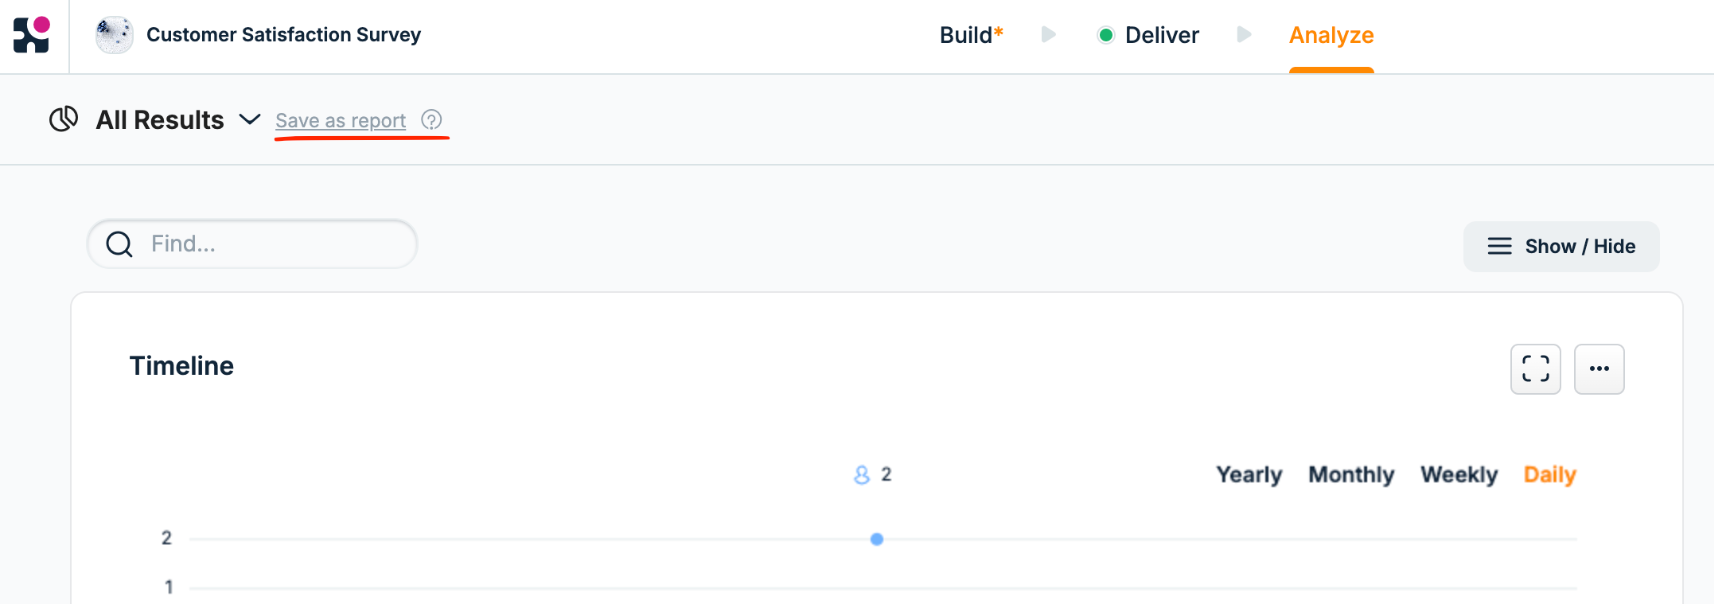Switch the timeline to Yearly view
1714x604 pixels.
coord(1248,475)
